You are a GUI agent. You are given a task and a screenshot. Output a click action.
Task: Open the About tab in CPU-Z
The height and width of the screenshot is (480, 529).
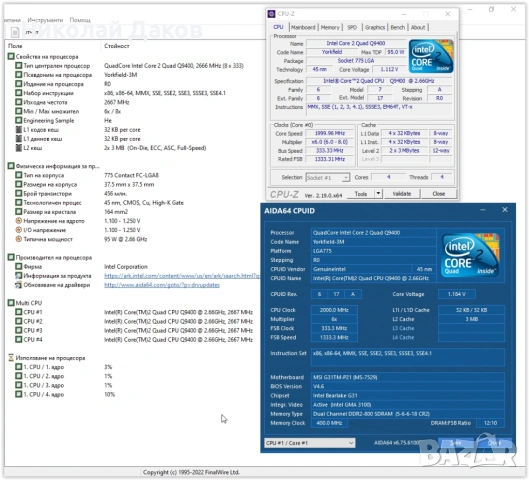pyautogui.click(x=418, y=27)
